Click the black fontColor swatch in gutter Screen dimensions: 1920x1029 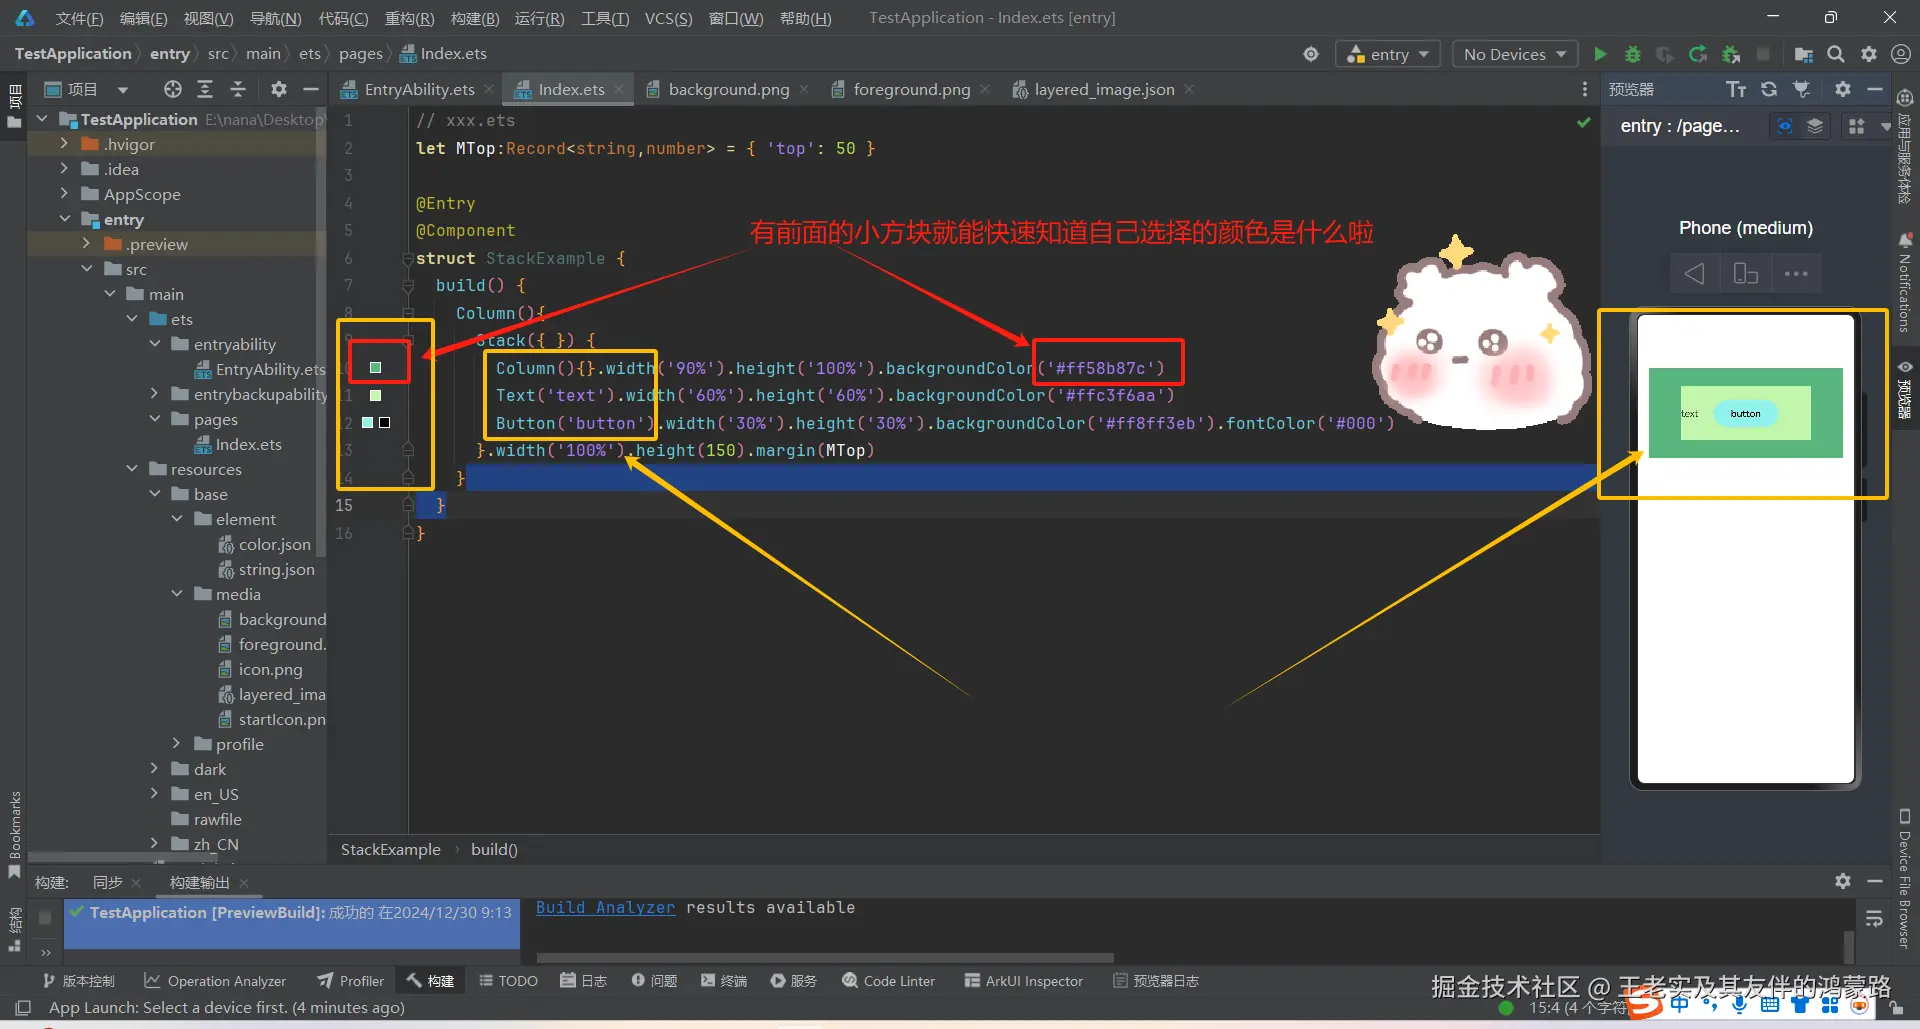pos(384,423)
